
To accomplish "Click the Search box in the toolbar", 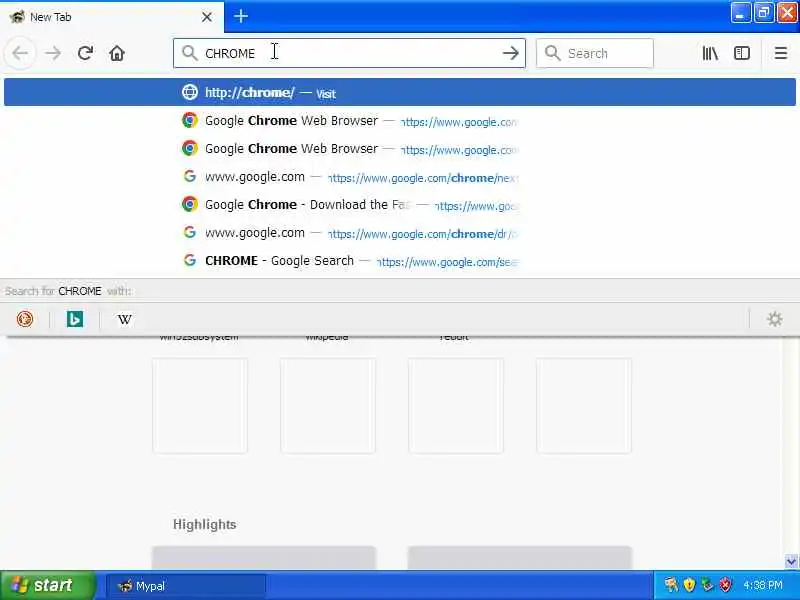I will pyautogui.click(x=594, y=53).
